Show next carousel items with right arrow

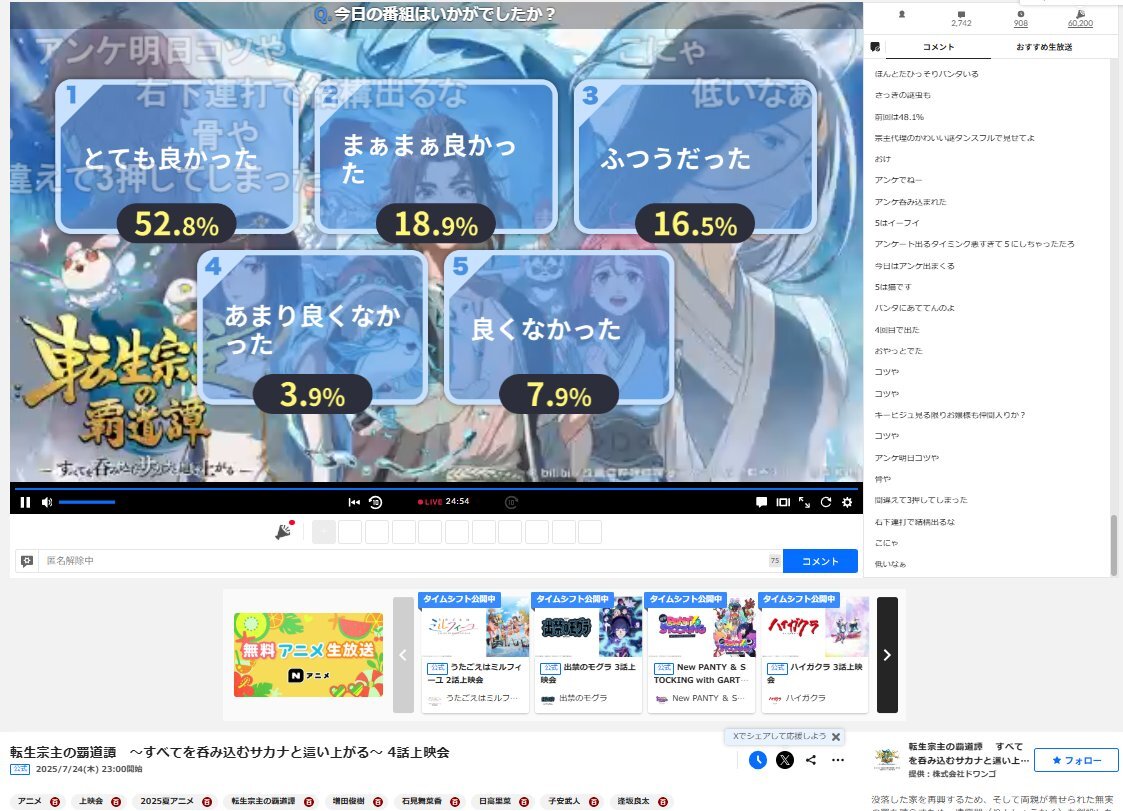tap(887, 655)
